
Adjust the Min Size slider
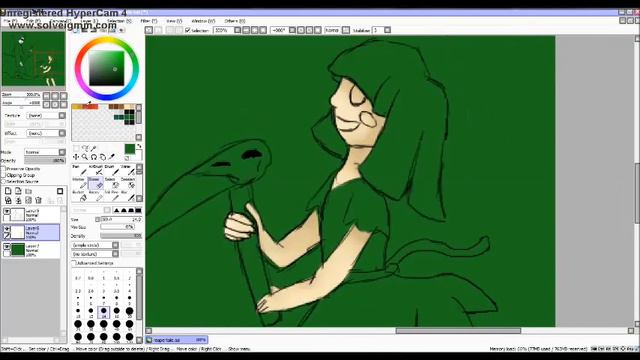[118, 227]
